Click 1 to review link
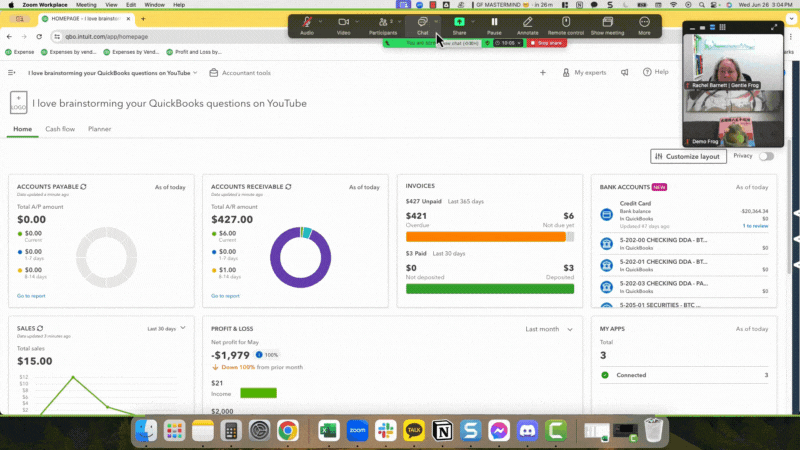Viewport: 800px width, 450px height. click(x=755, y=226)
